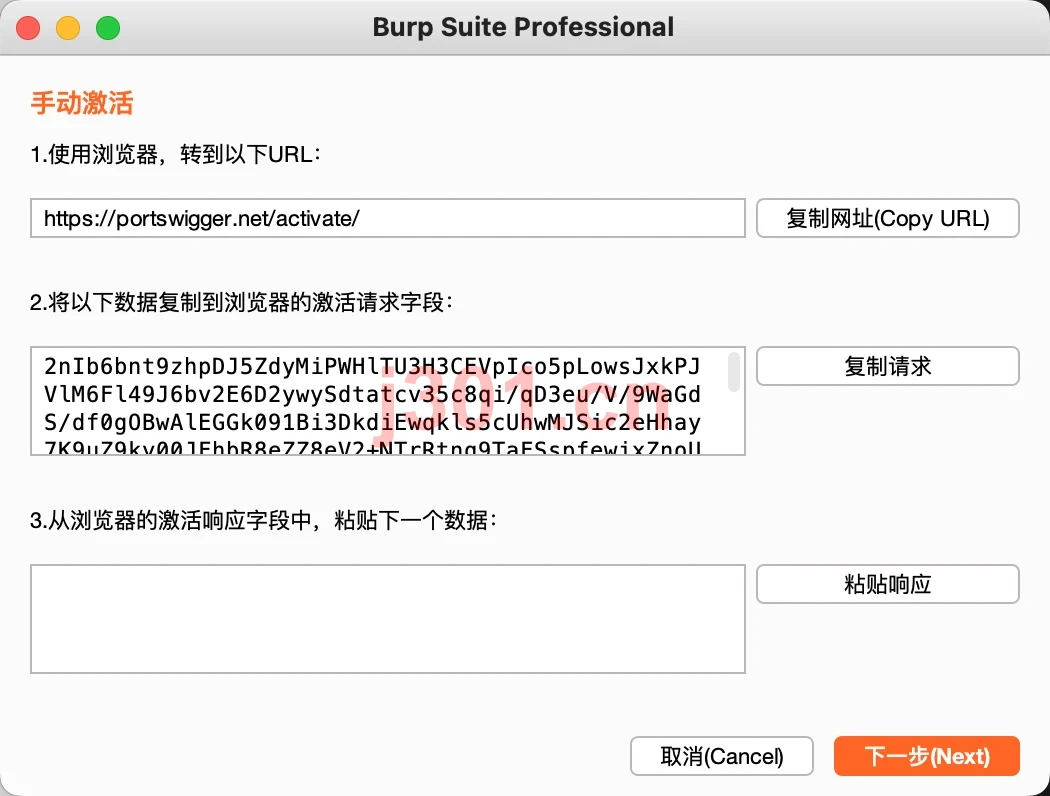Click the 取消(Cancel) button

(721, 756)
